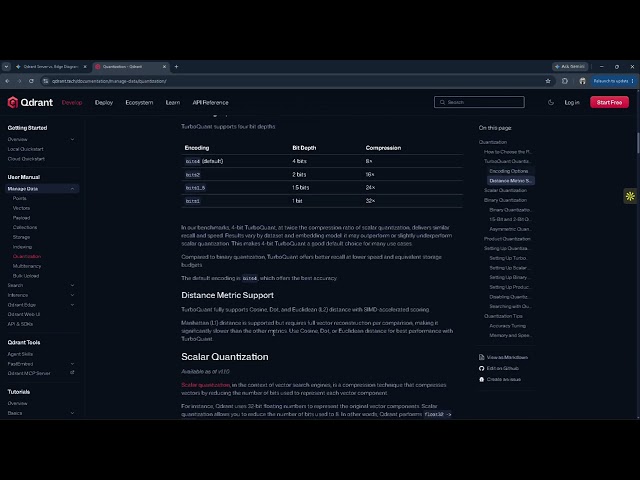
Task: Close the Quantization - Qdrant tab
Action: tap(164, 67)
